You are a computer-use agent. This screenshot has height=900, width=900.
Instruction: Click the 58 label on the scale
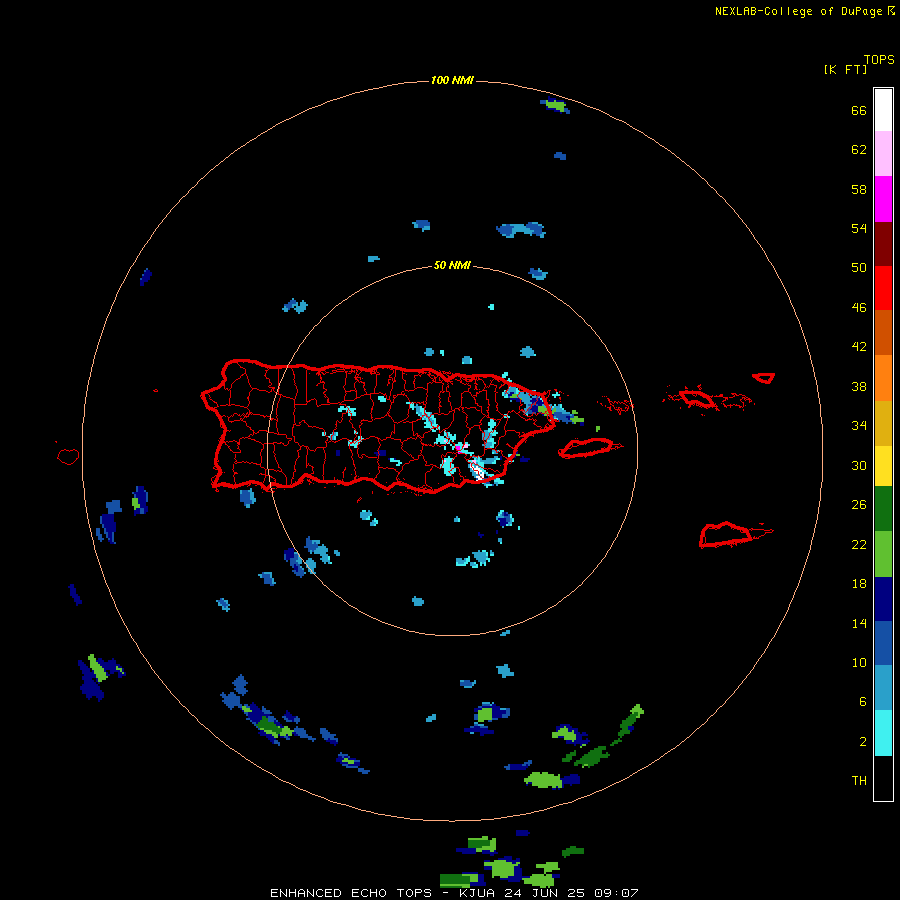click(x=859, y=189)
